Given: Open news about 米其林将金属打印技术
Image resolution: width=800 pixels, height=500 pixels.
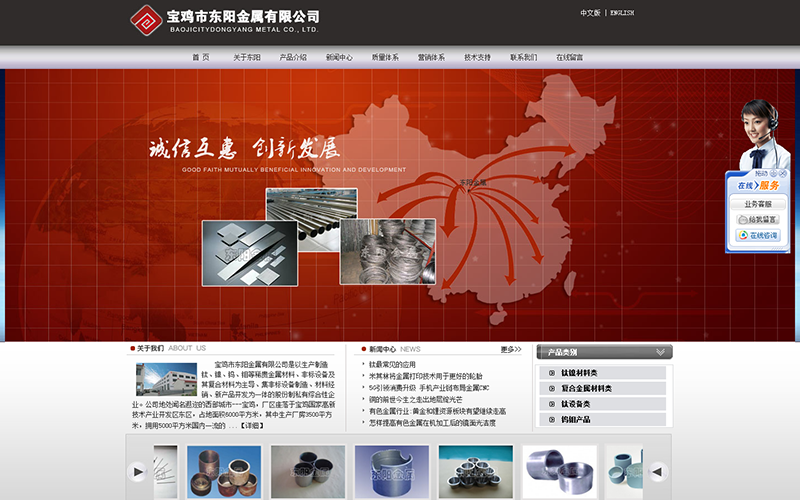Looking at the screenshot, I should pos(426,376).
